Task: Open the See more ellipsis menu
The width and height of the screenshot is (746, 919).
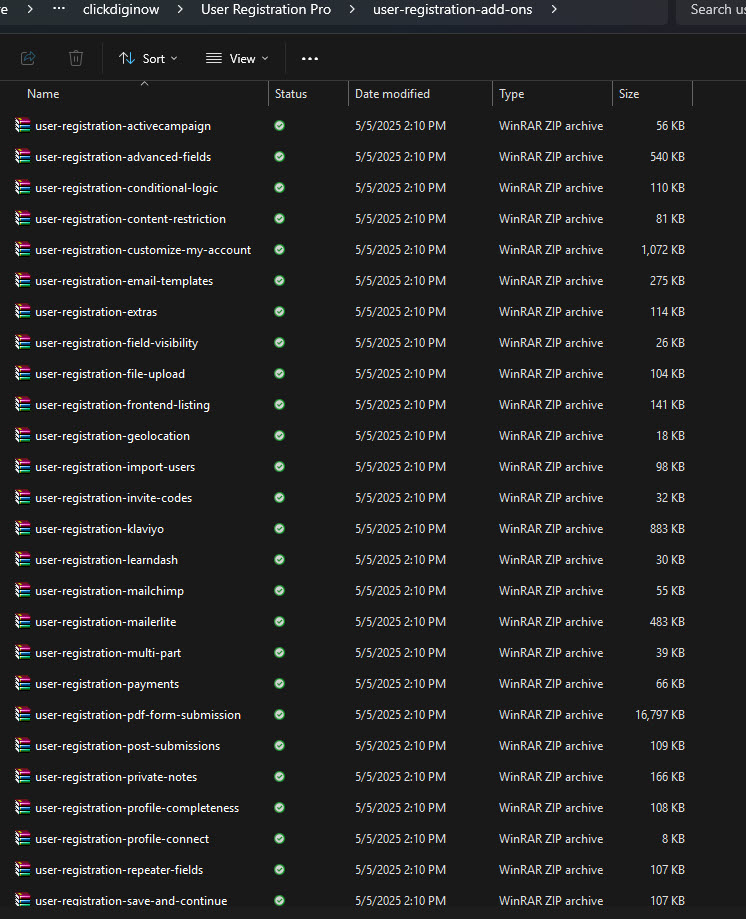Action: [309, 59]
